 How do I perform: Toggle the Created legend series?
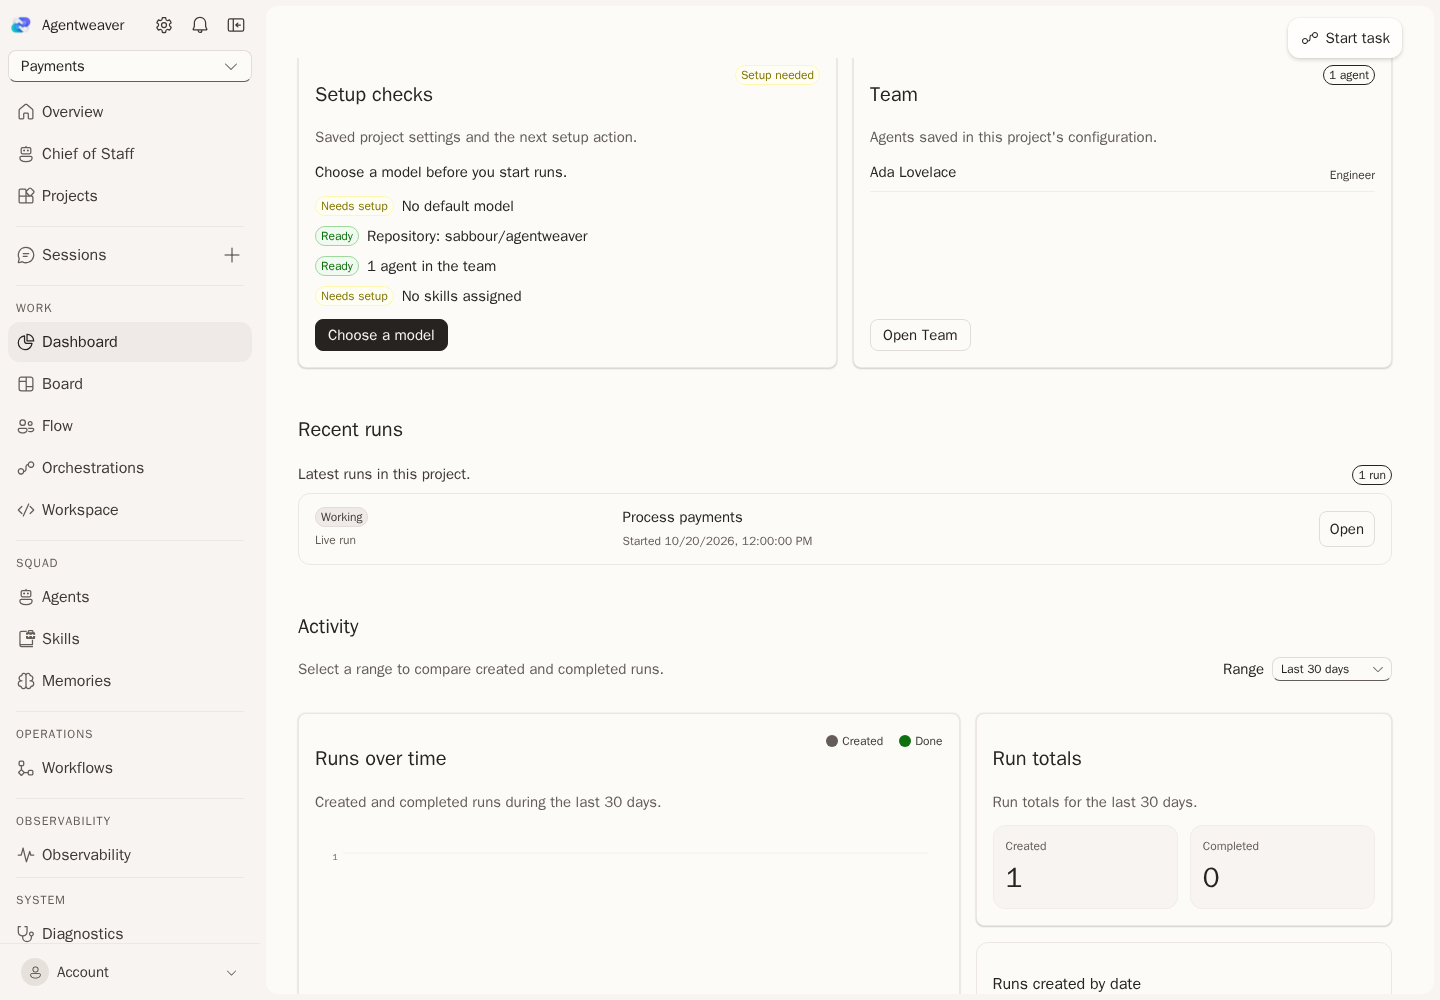854,741
